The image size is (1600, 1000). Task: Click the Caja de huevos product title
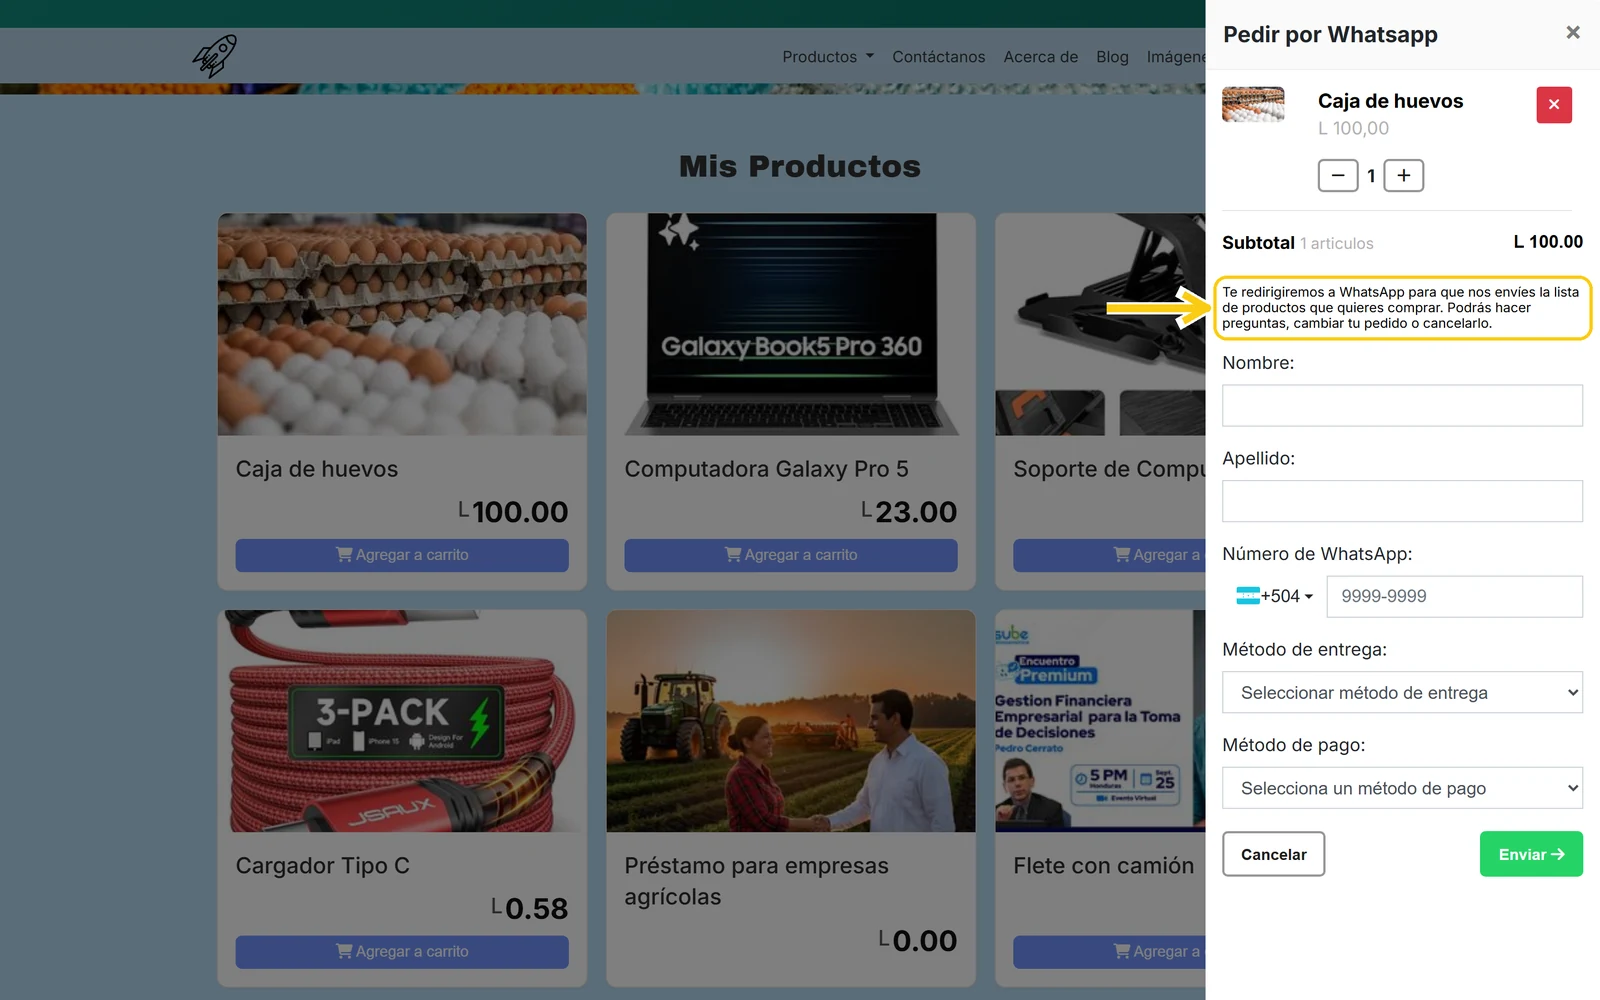click(x=317, y=469)
